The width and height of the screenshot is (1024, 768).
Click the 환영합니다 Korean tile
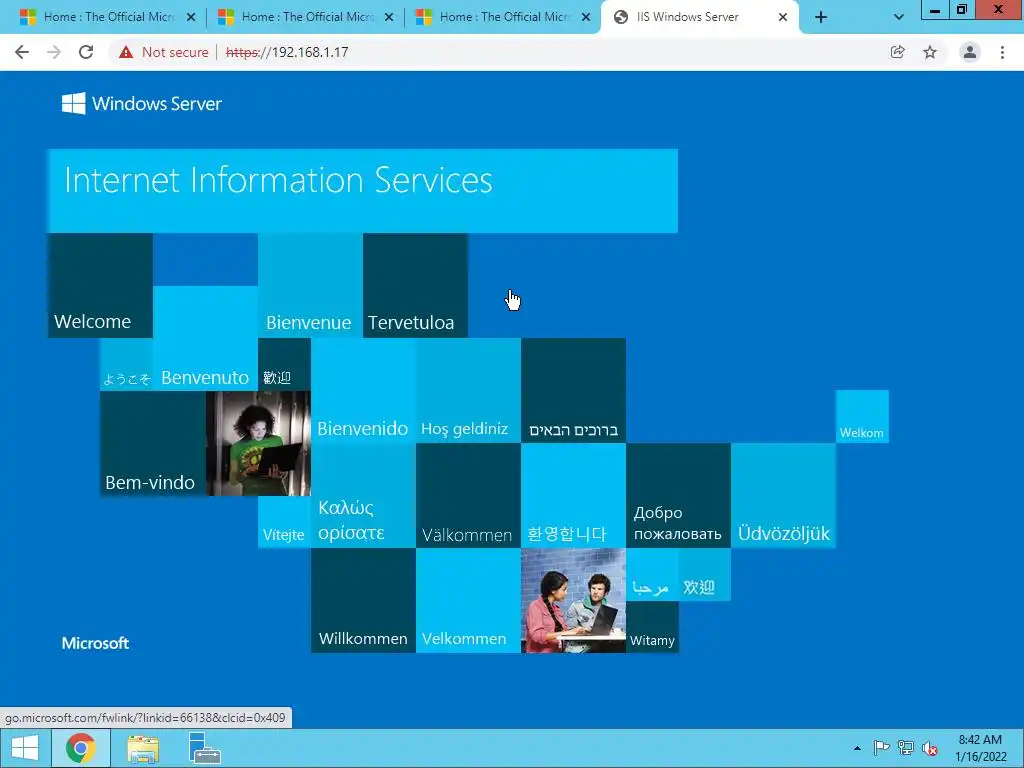573,496
